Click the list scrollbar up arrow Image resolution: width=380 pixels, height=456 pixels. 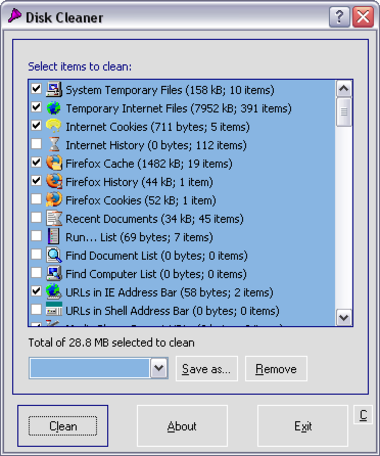[344, 89]
